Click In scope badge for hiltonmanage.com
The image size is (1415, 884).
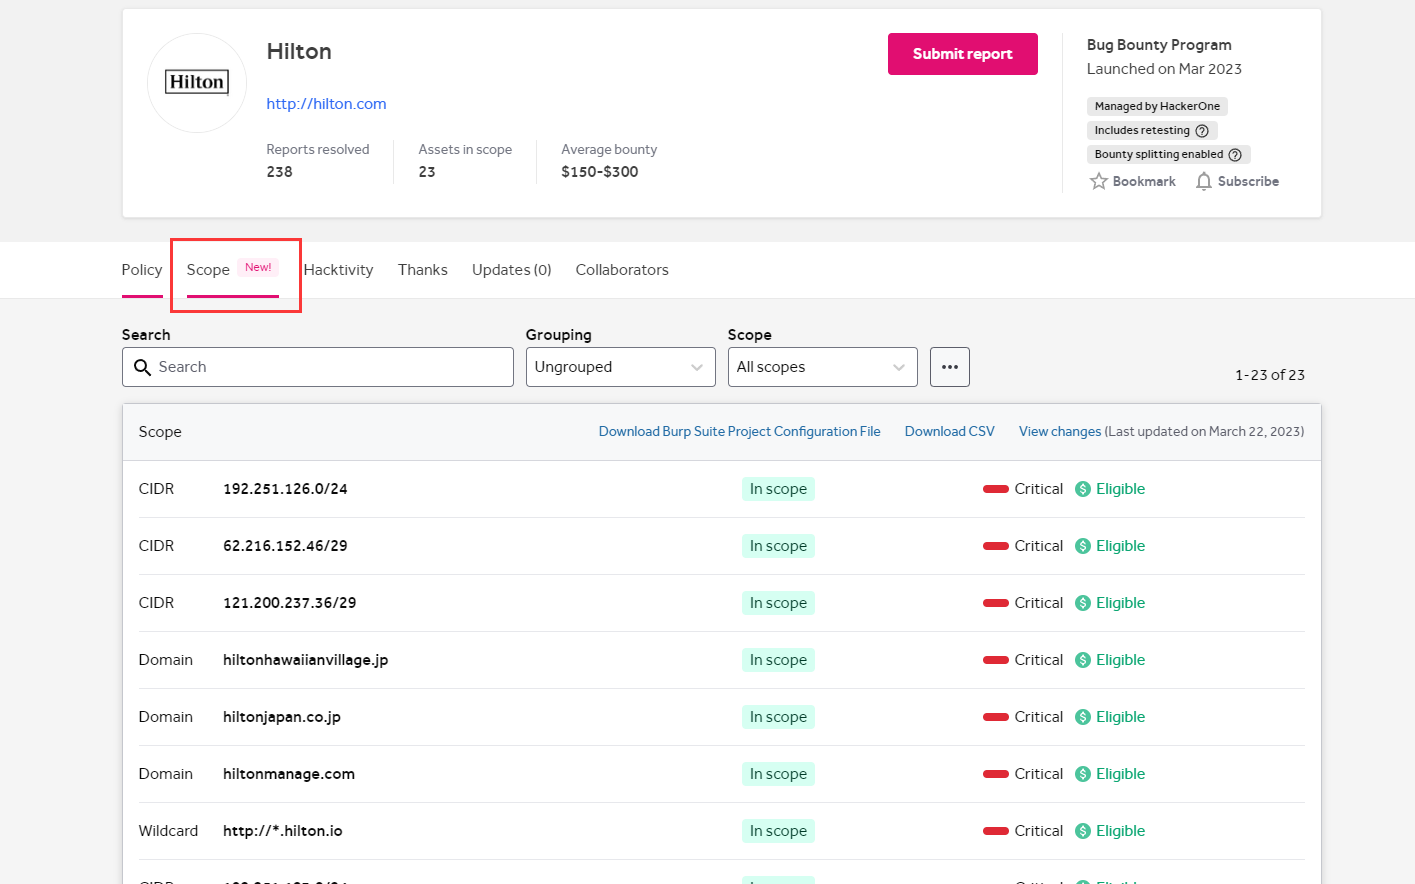tap(778, 774)
